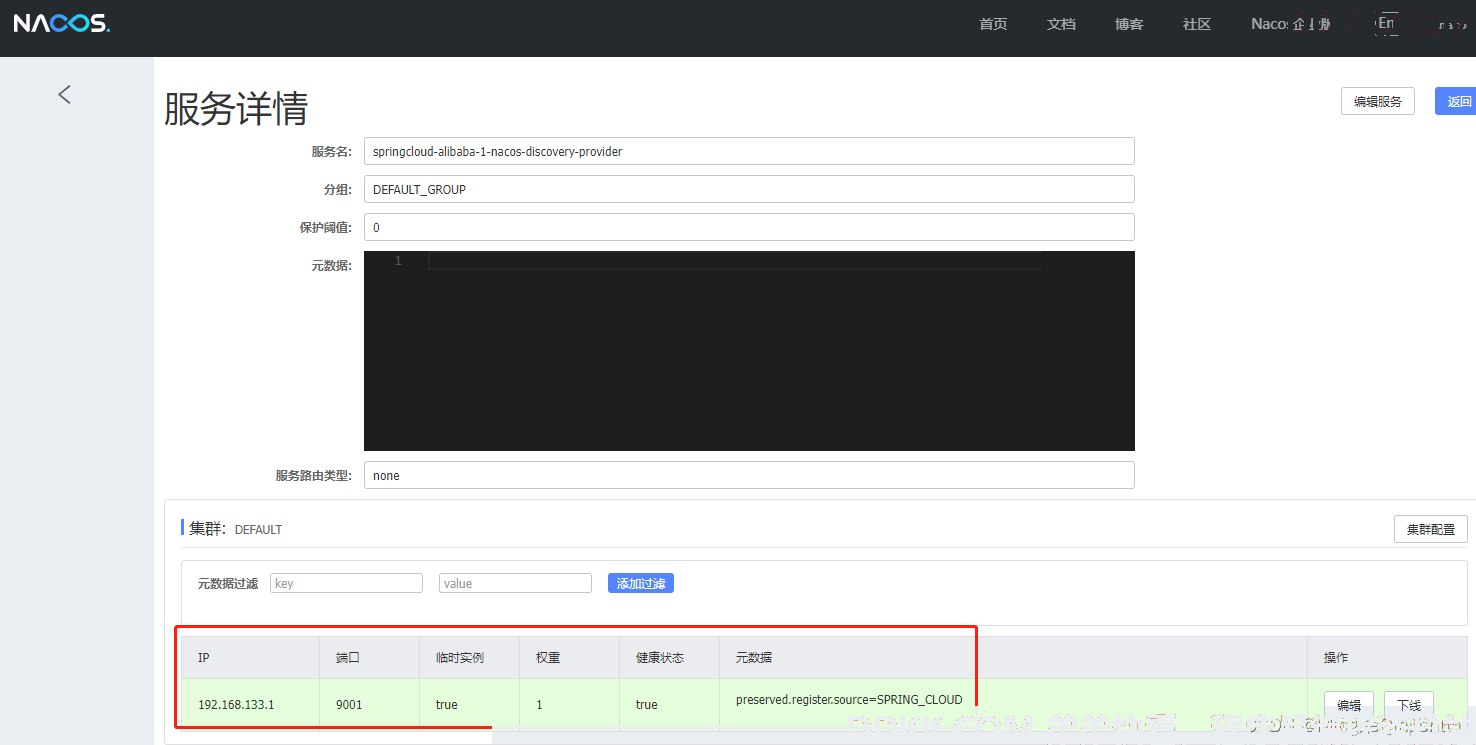Switch language with the En button
Screen dimensions: 1476x745
[x=1387, y=23]
